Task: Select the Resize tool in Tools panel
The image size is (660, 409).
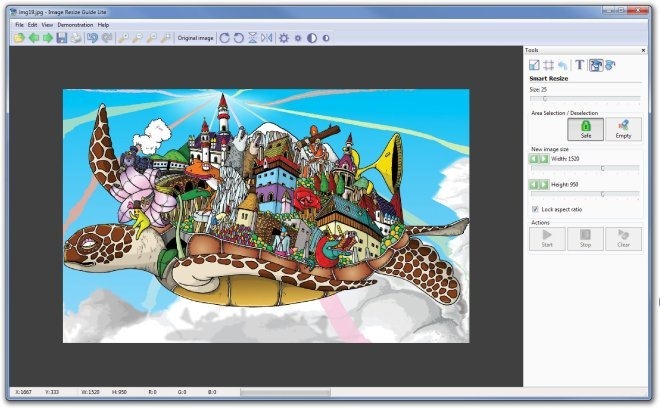Action: point(534,65)
